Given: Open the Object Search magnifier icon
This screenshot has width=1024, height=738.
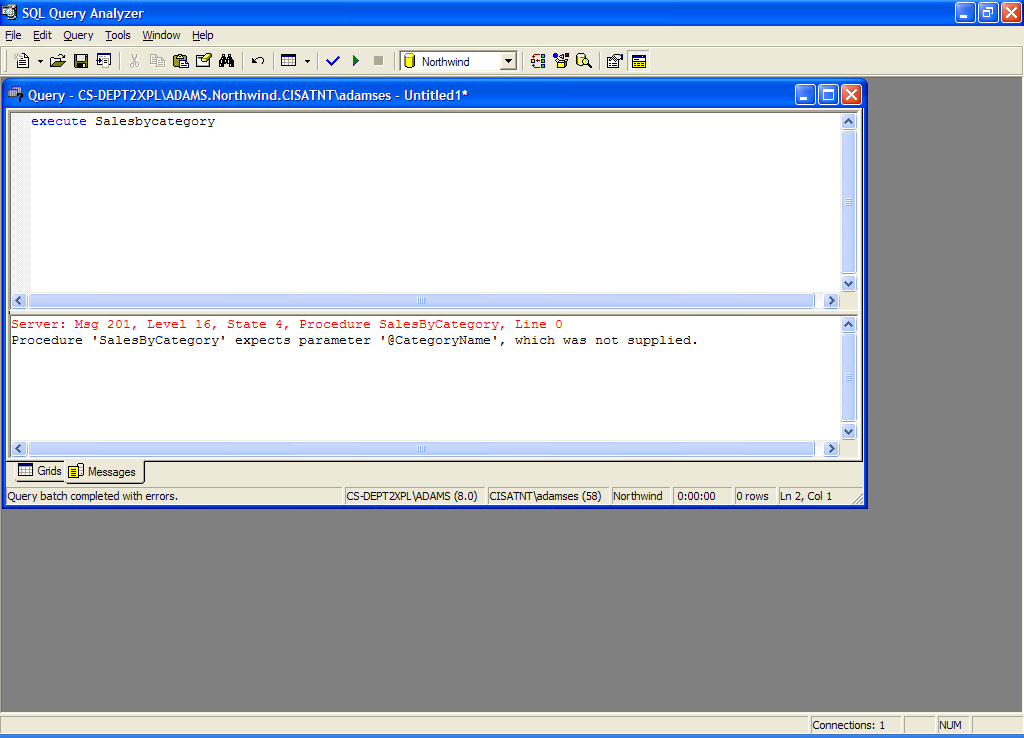Looking at the screenshot, I should [x=584, y=61].
